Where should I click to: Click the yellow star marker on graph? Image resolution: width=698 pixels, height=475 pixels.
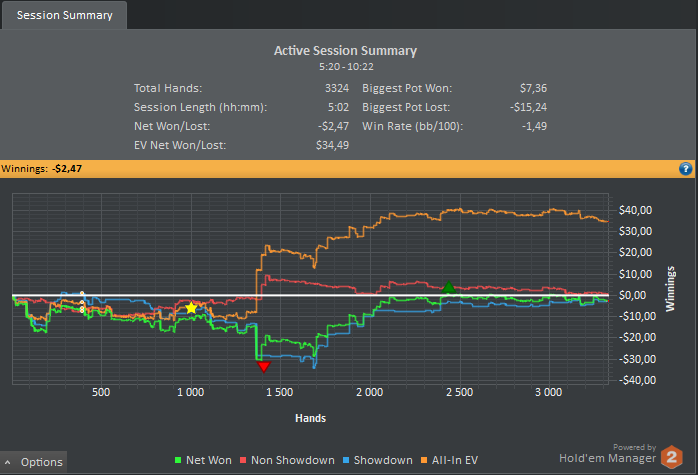192,308
